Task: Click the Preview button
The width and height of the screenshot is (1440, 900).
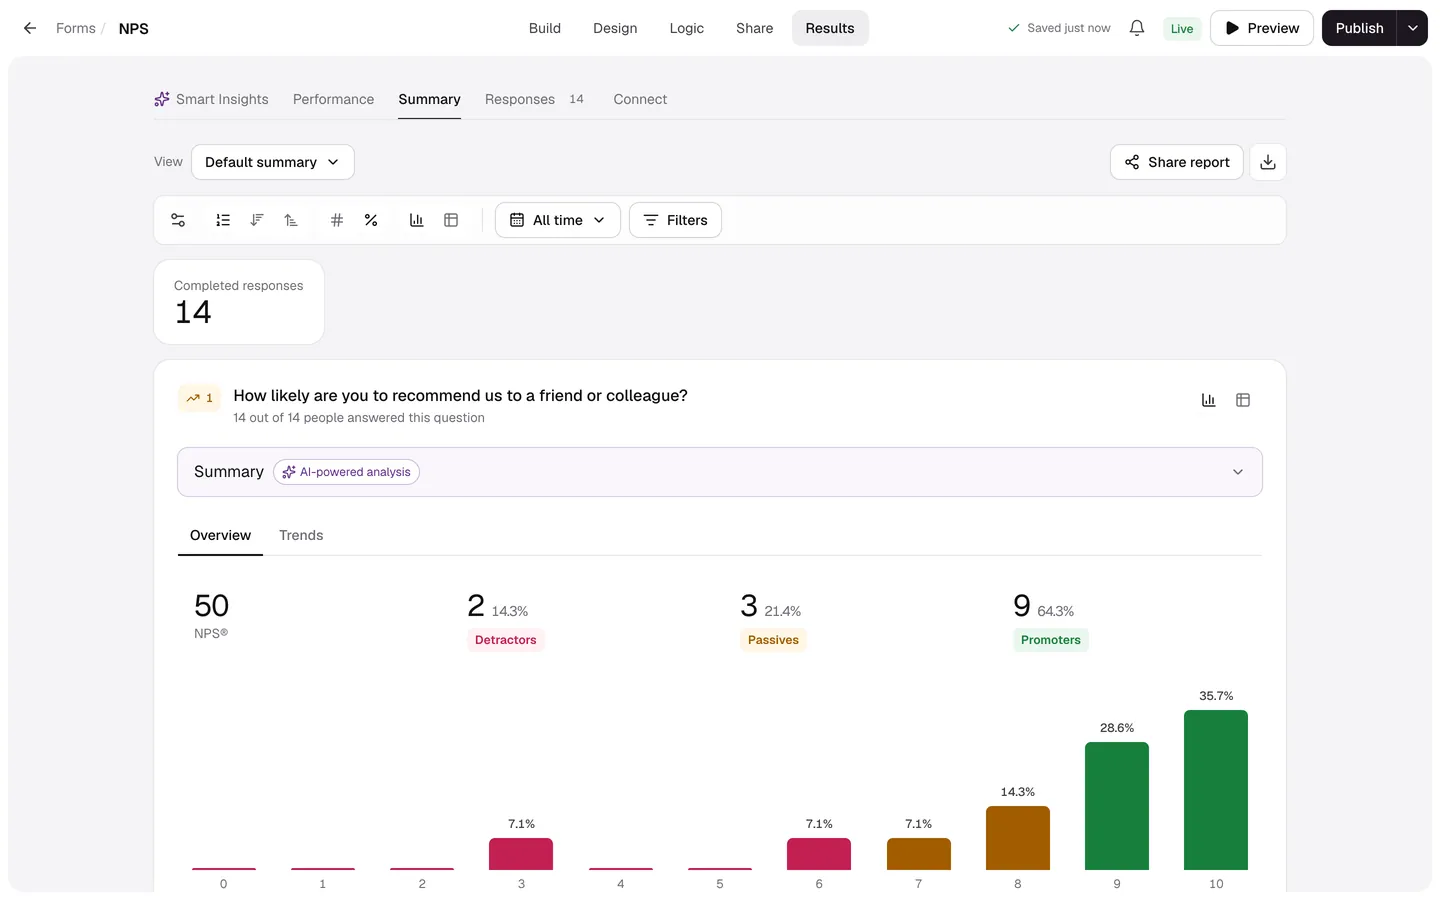Action: (x=1262, y=28)
